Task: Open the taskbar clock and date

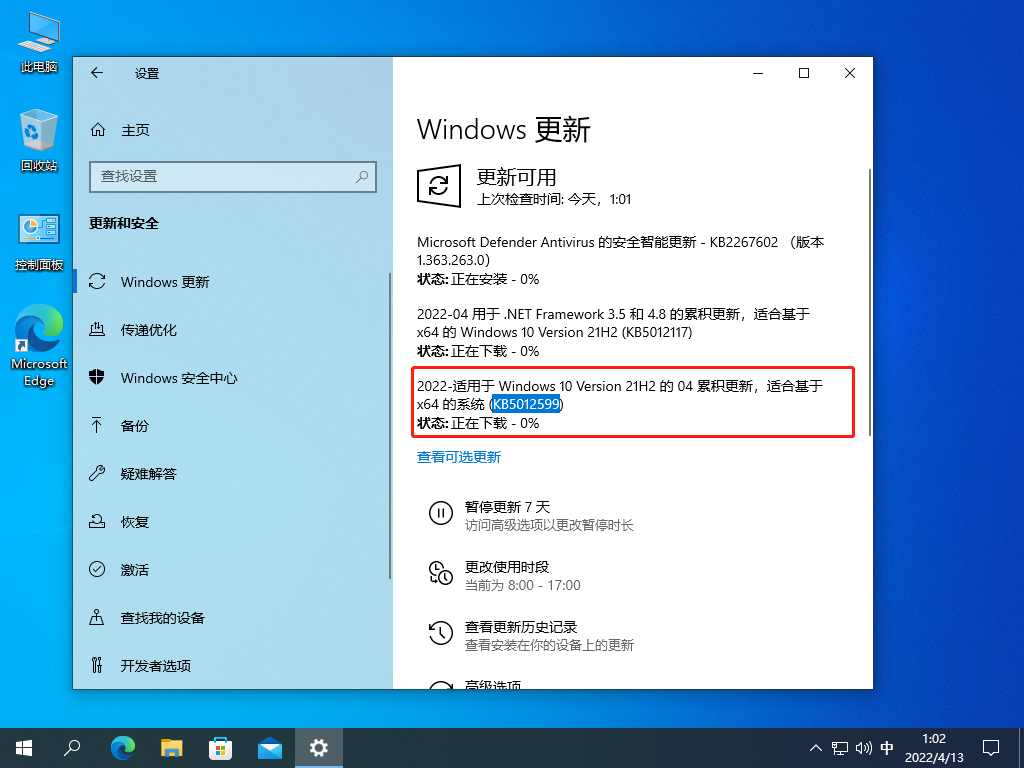Action: 934,748
